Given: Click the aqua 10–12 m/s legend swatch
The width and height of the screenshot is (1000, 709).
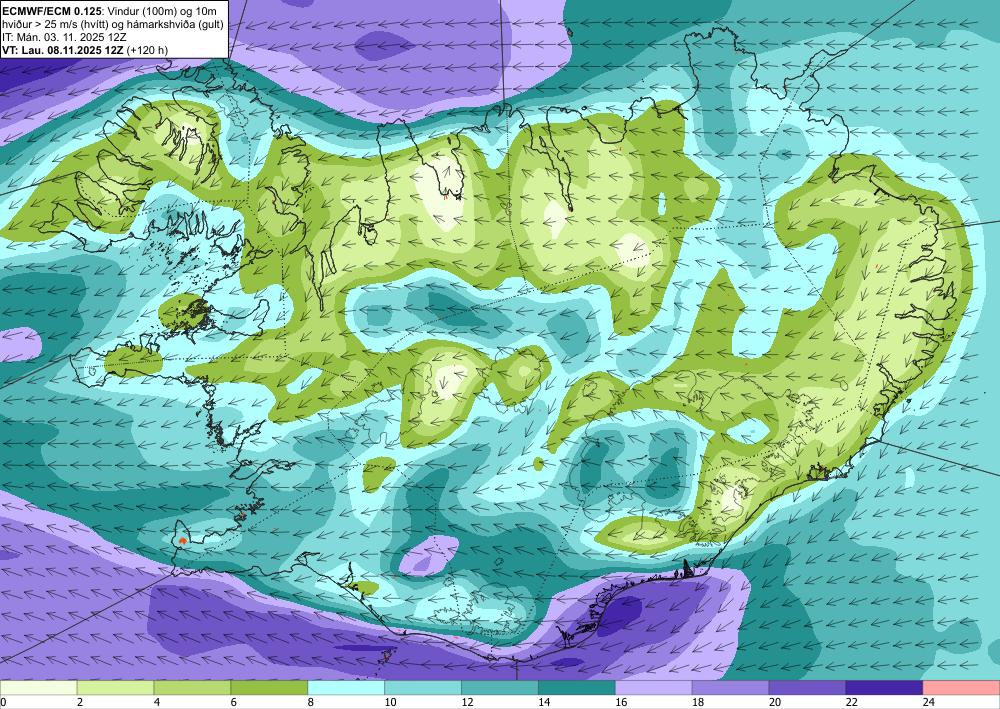Looking at the screenshot, I should (423, 687).
